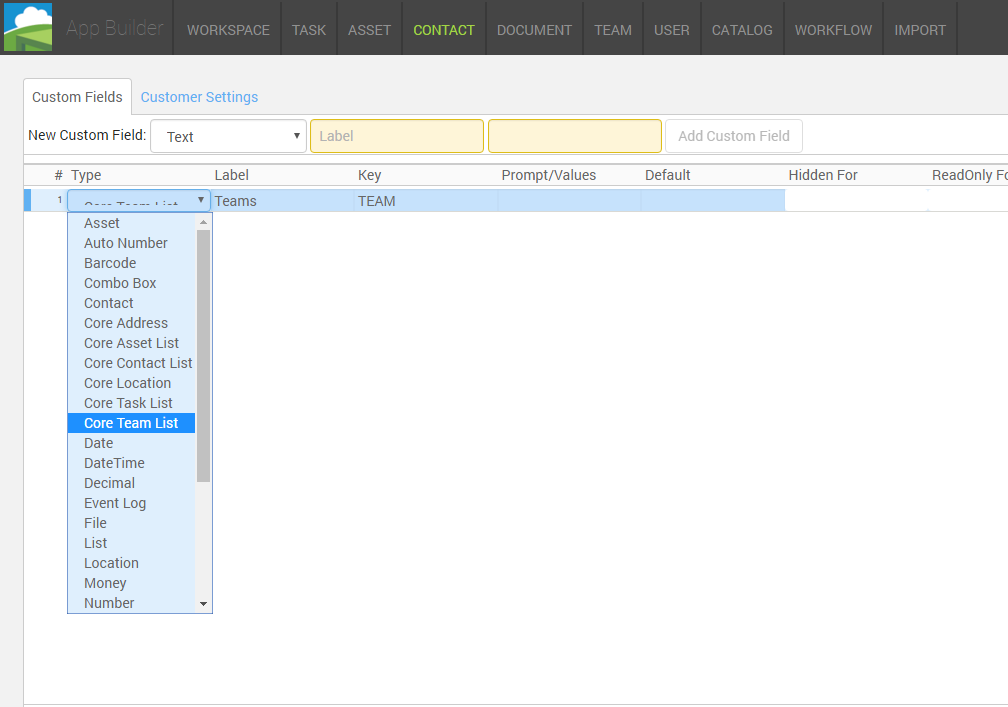Click the Add Custom Field button
1008x707 pixels.
[x=733, y=136]
